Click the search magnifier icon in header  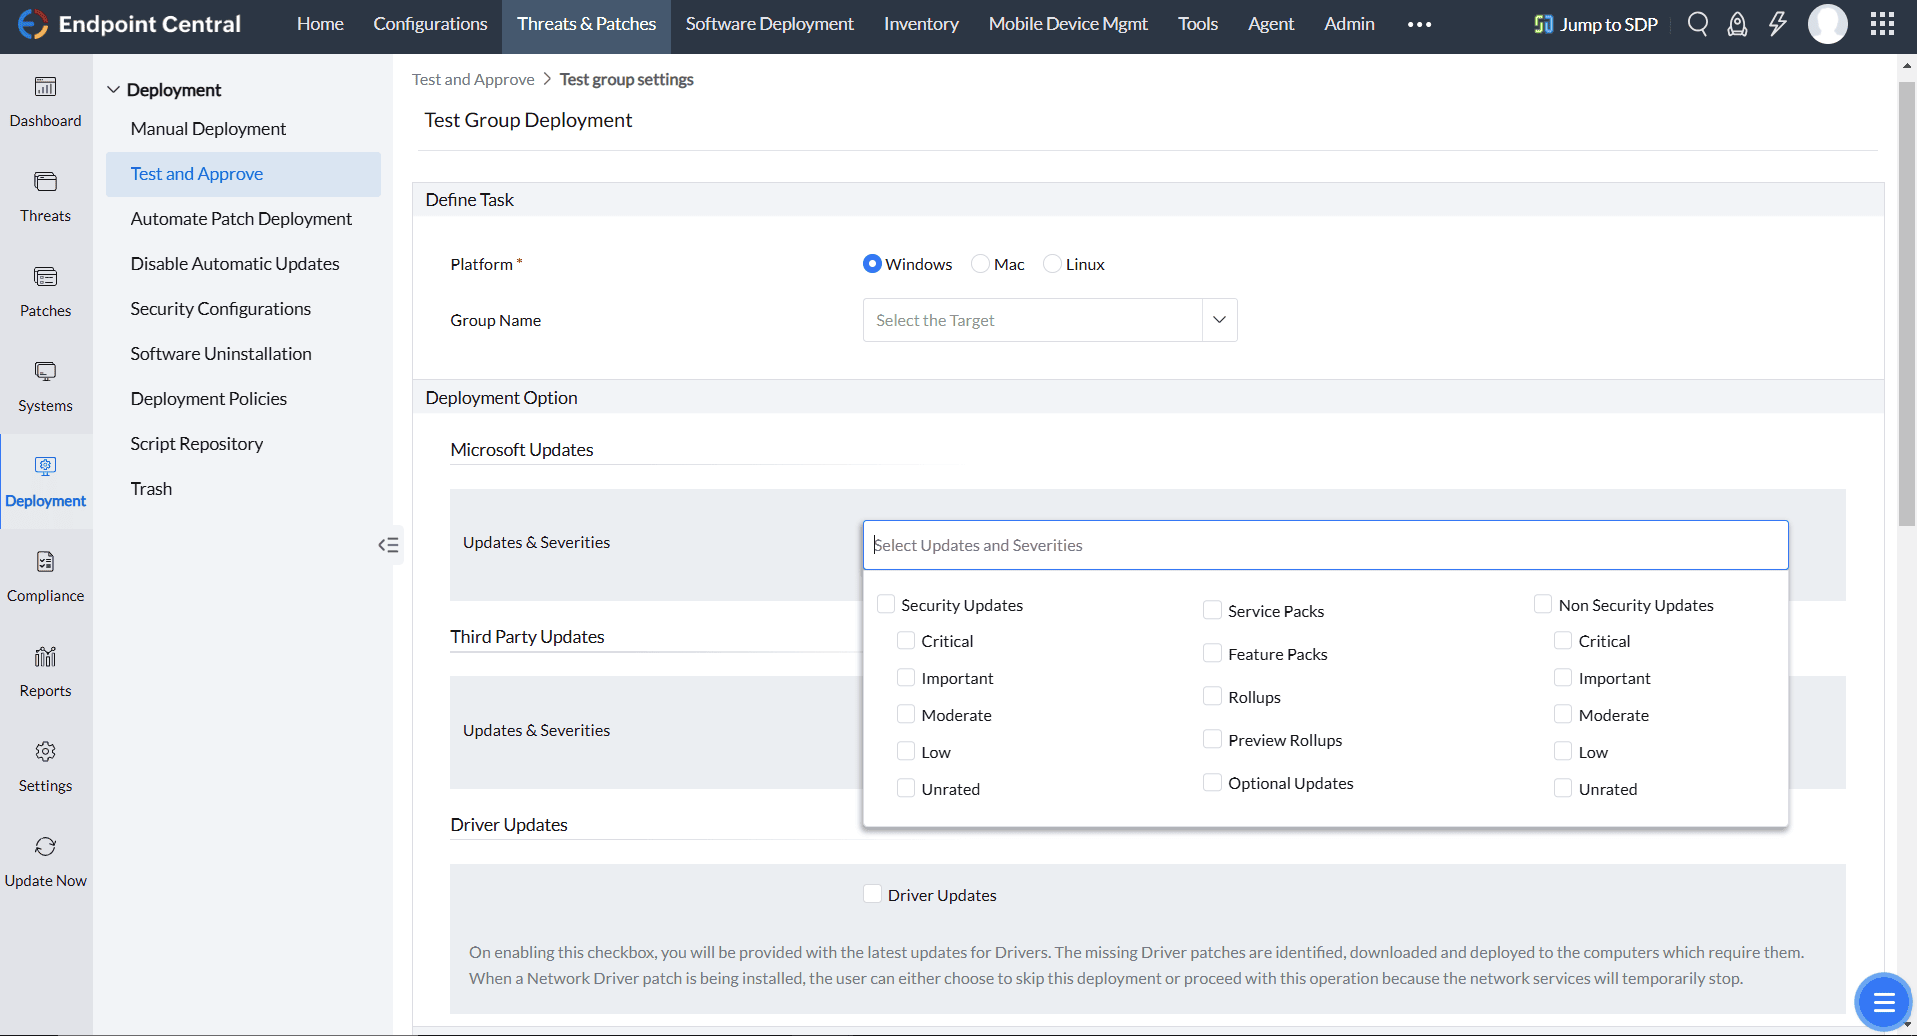pos(1698,24)
